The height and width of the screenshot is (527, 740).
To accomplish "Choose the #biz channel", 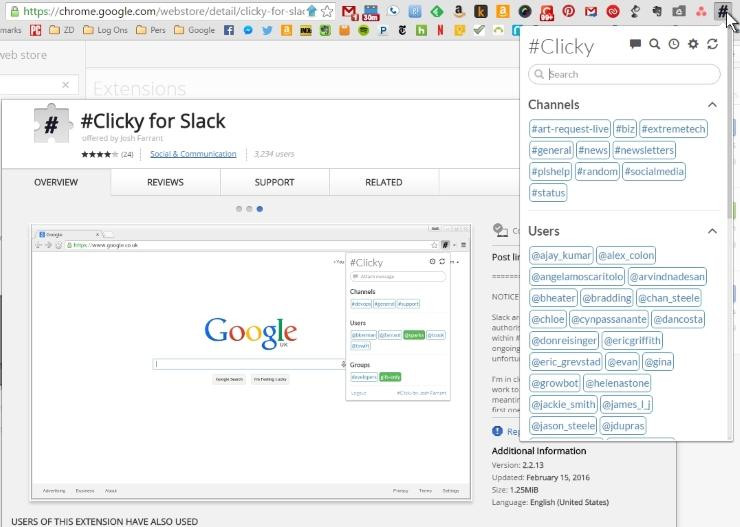I will [x=625, y=129].
